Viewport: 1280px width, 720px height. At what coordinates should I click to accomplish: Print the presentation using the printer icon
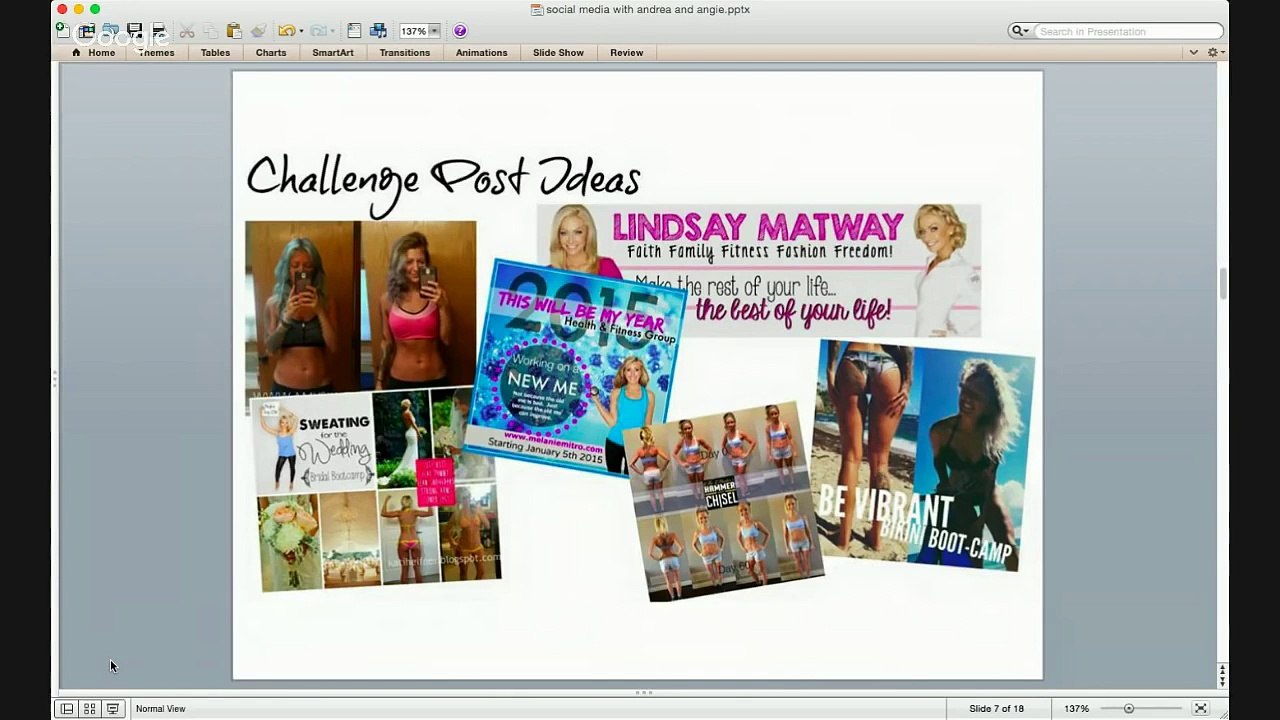158,31
